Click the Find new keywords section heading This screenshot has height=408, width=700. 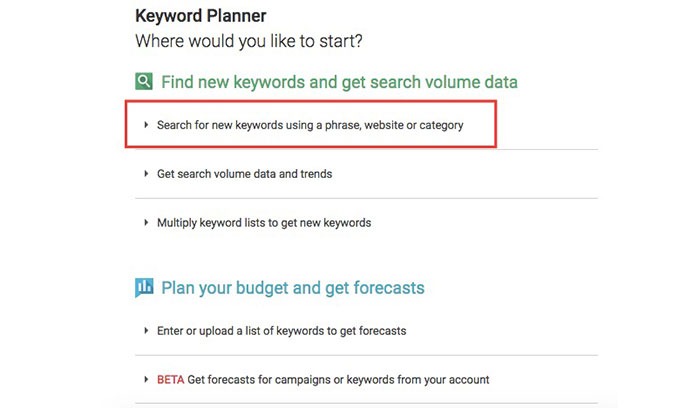[x=339, y=82]
